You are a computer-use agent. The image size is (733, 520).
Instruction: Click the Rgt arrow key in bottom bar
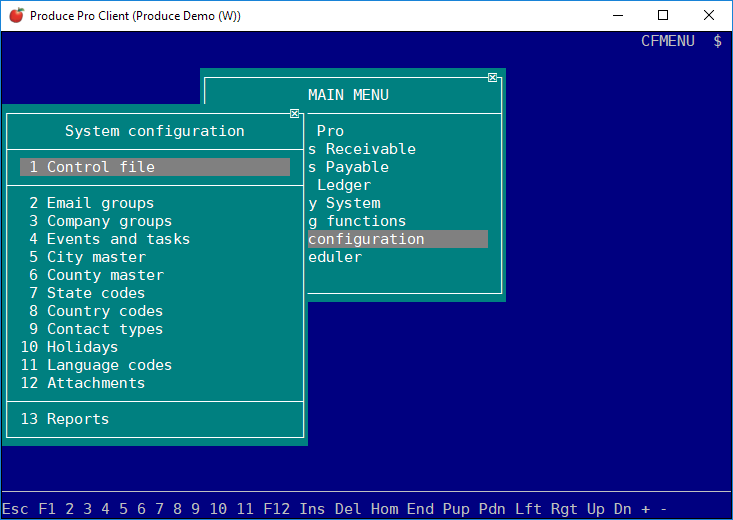(564, 509)
